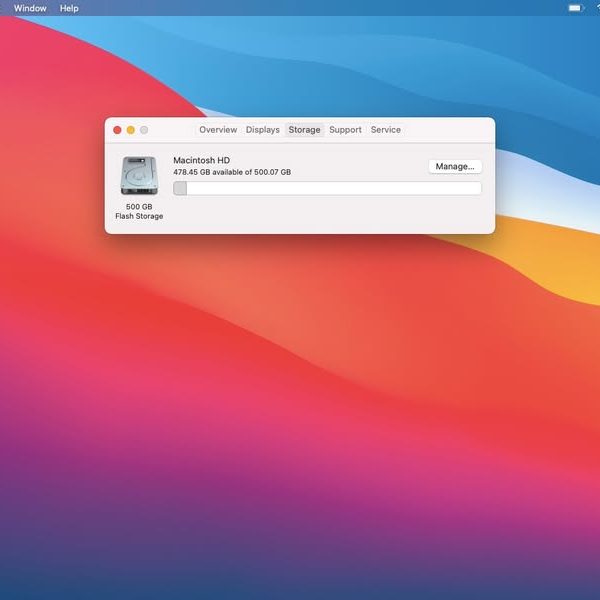This screenshot has width=600, height=600.
Task: Switch to the Overview tab
Action: coord(218,130)
